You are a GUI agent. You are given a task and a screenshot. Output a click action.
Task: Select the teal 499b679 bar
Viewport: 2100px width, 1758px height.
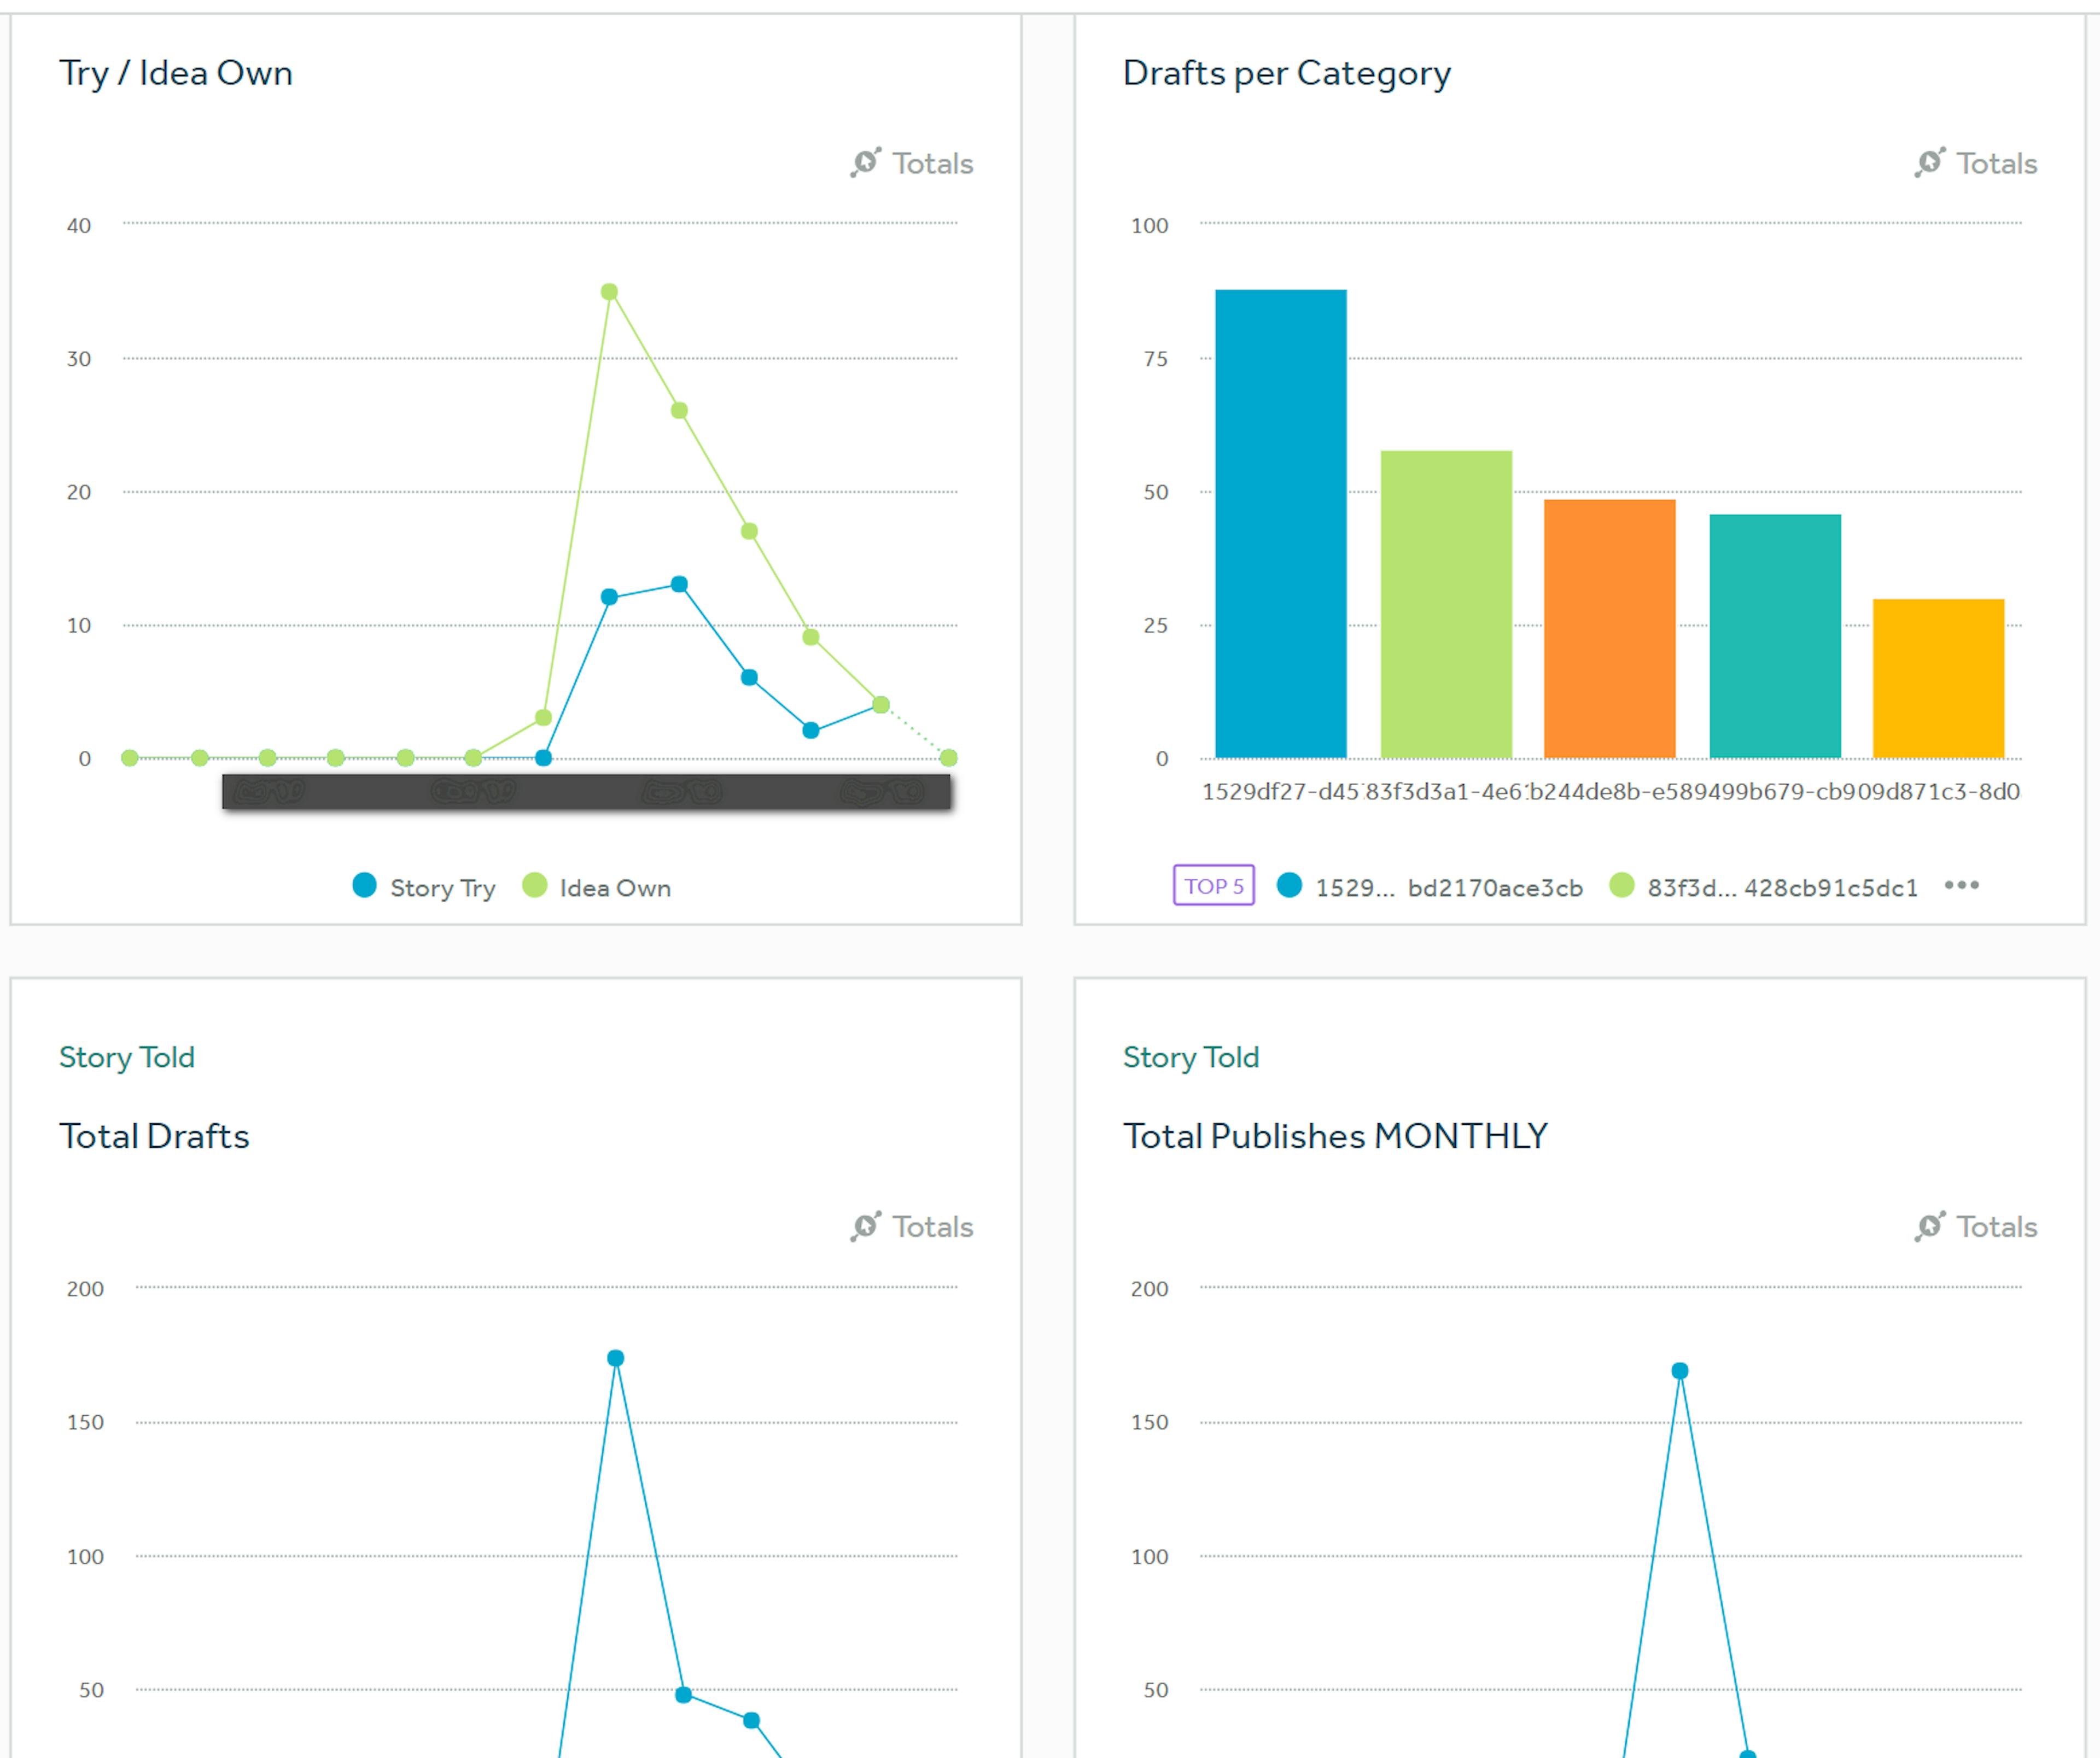1775,636
